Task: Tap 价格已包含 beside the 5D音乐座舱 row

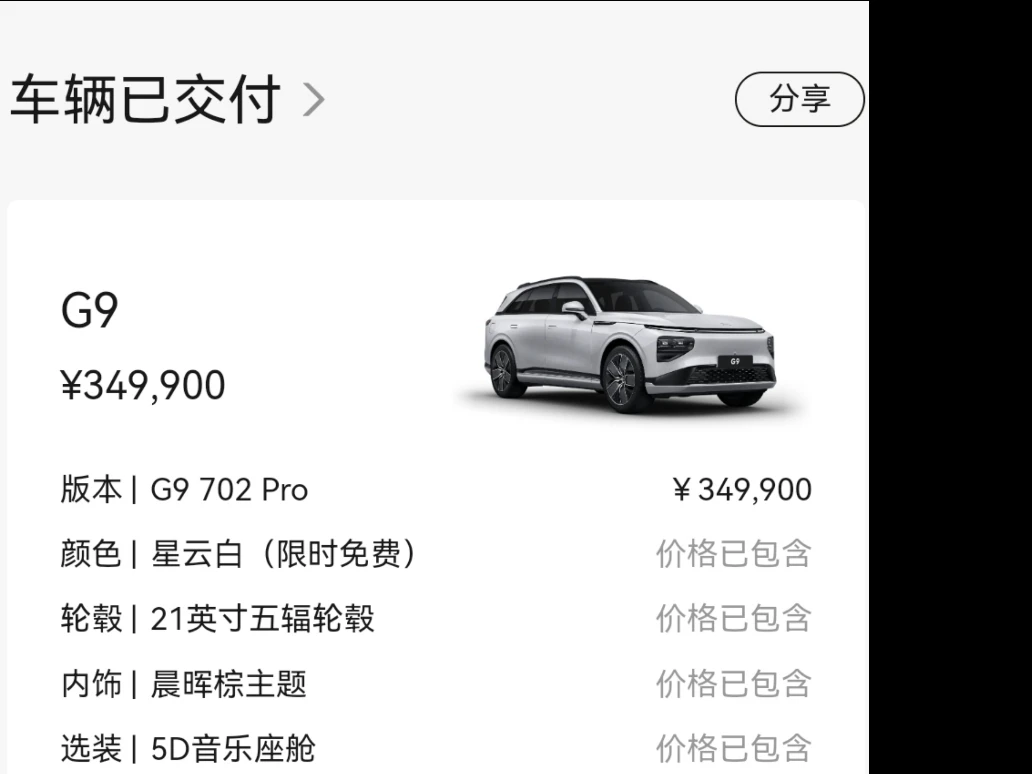Action: pyautogui.click(x=733, y=748)
